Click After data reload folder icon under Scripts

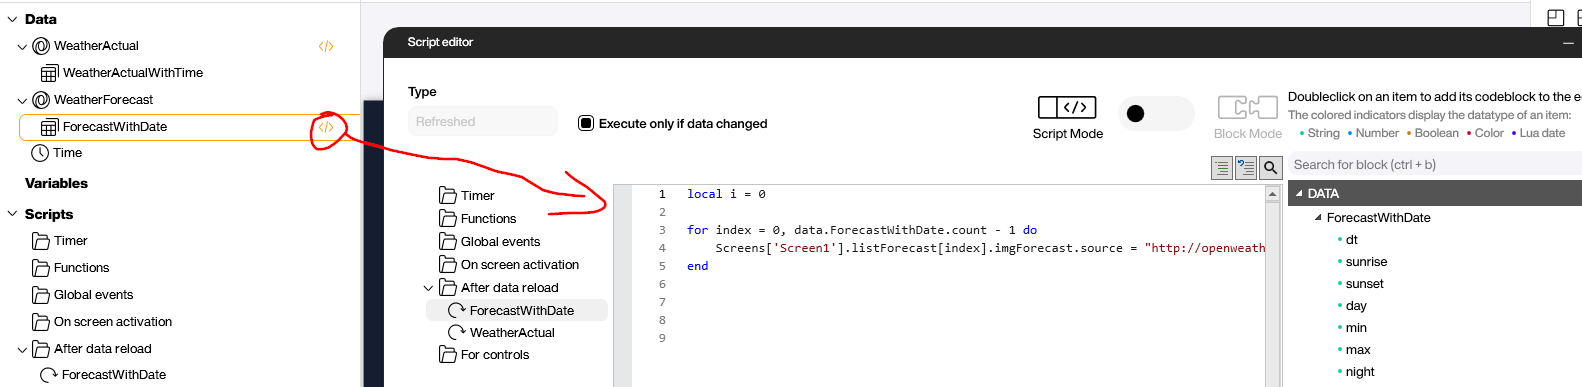point(41,349)
